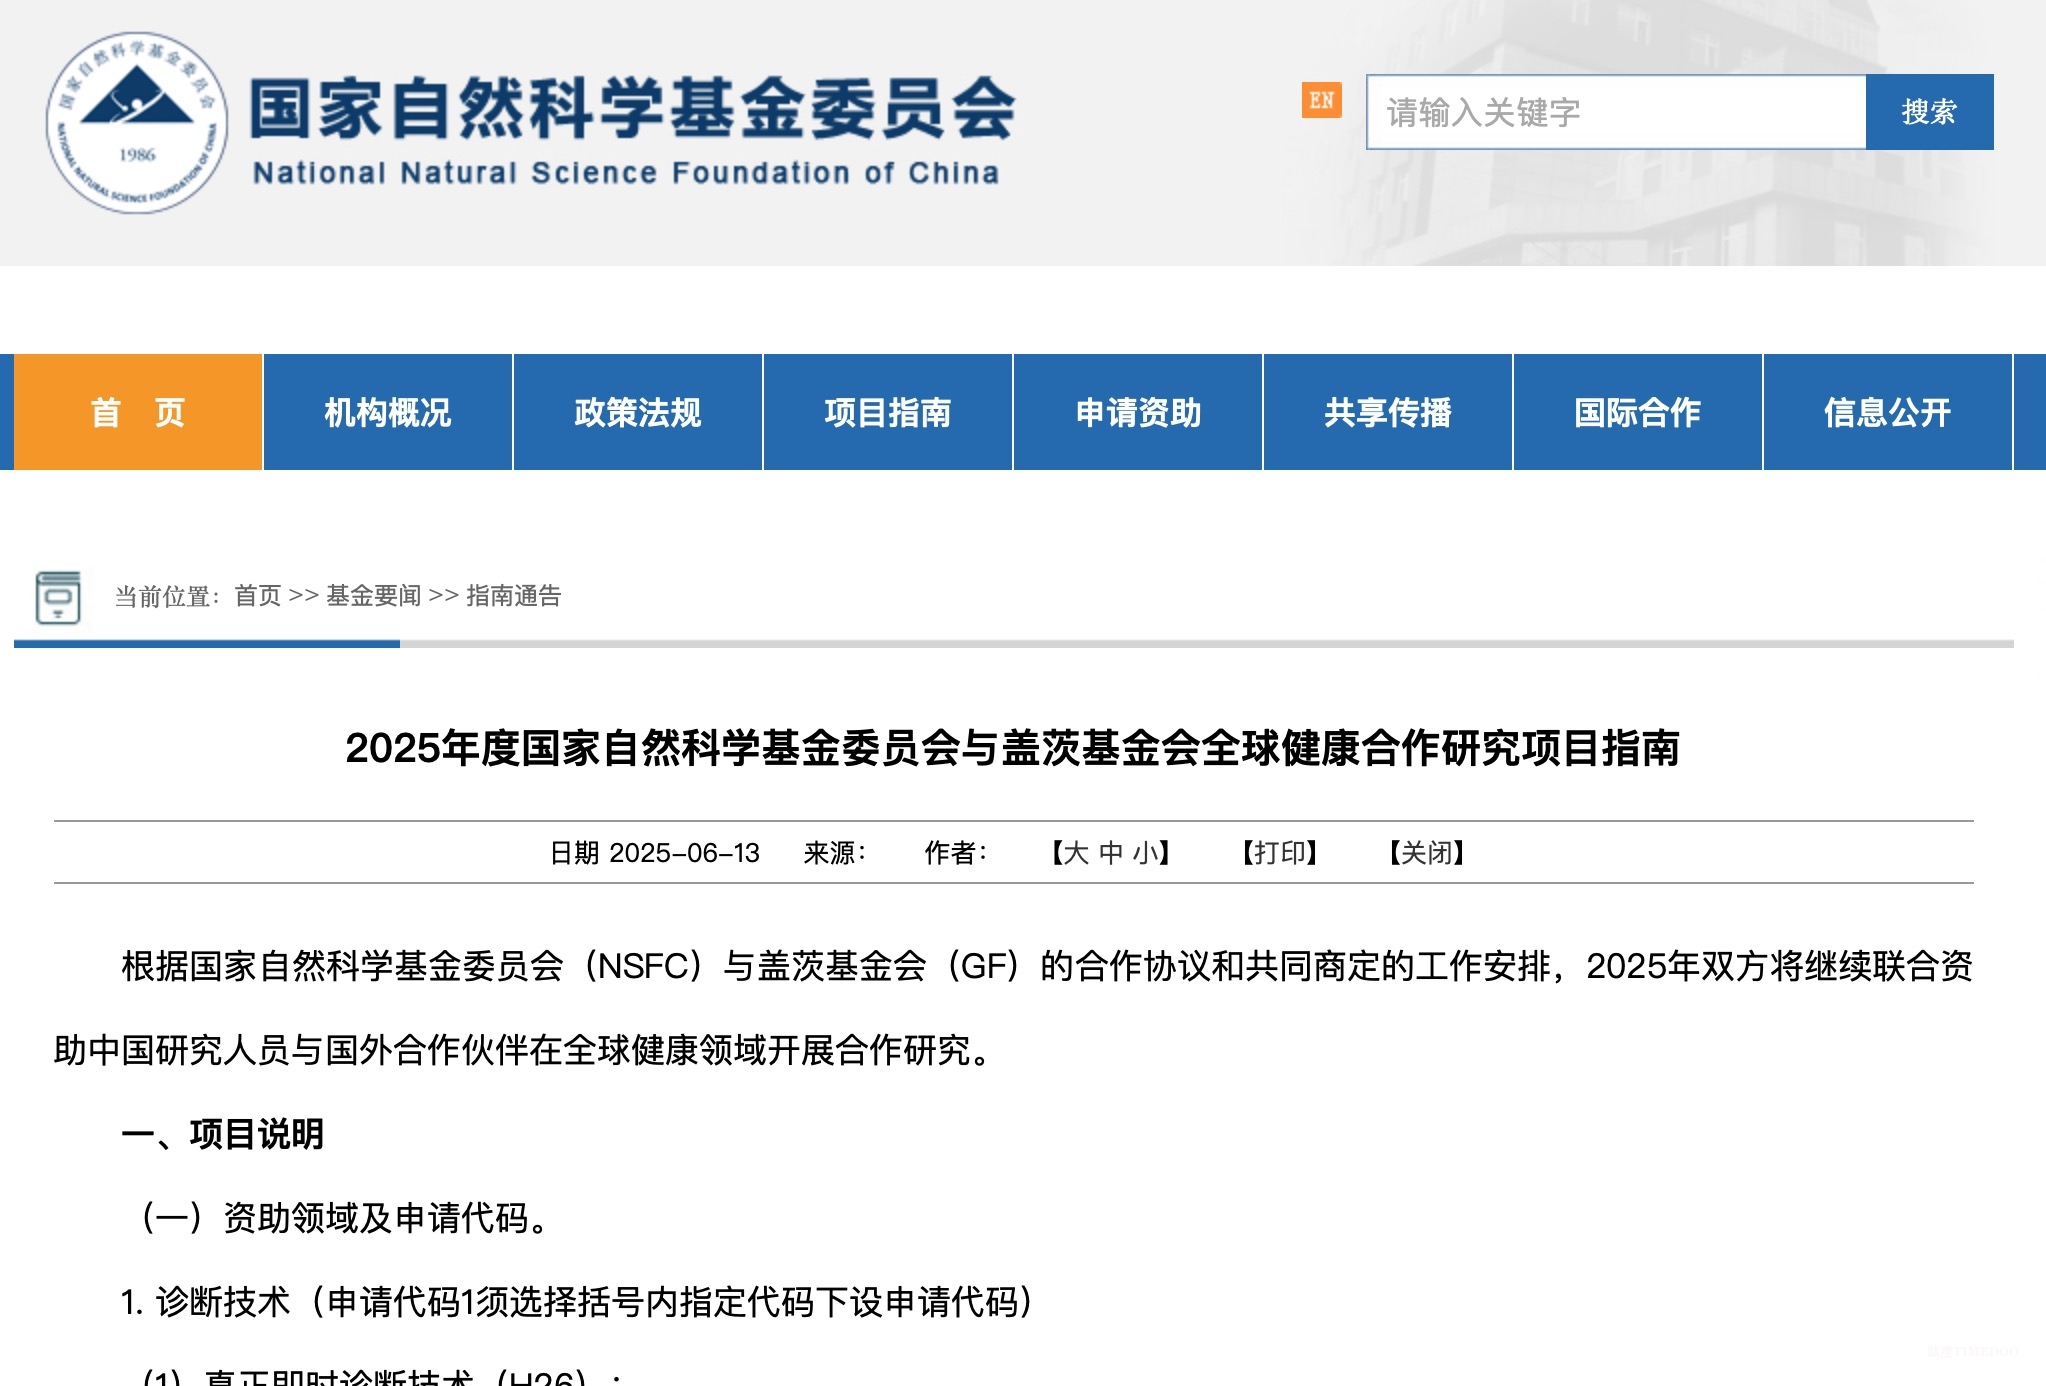
Task: Click the article title heading text
Action: pos(1012,748)
